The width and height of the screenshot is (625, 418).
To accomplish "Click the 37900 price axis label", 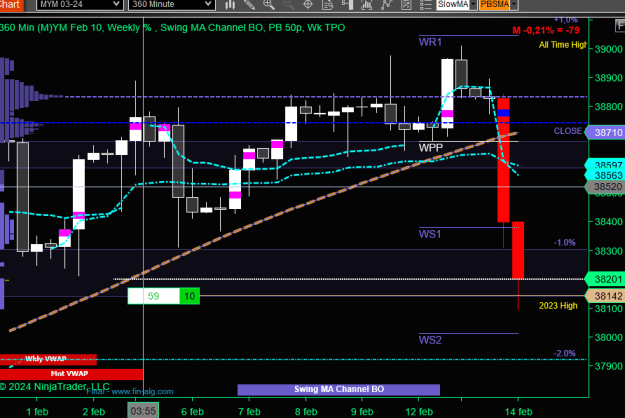I will [x=609, y=366].
